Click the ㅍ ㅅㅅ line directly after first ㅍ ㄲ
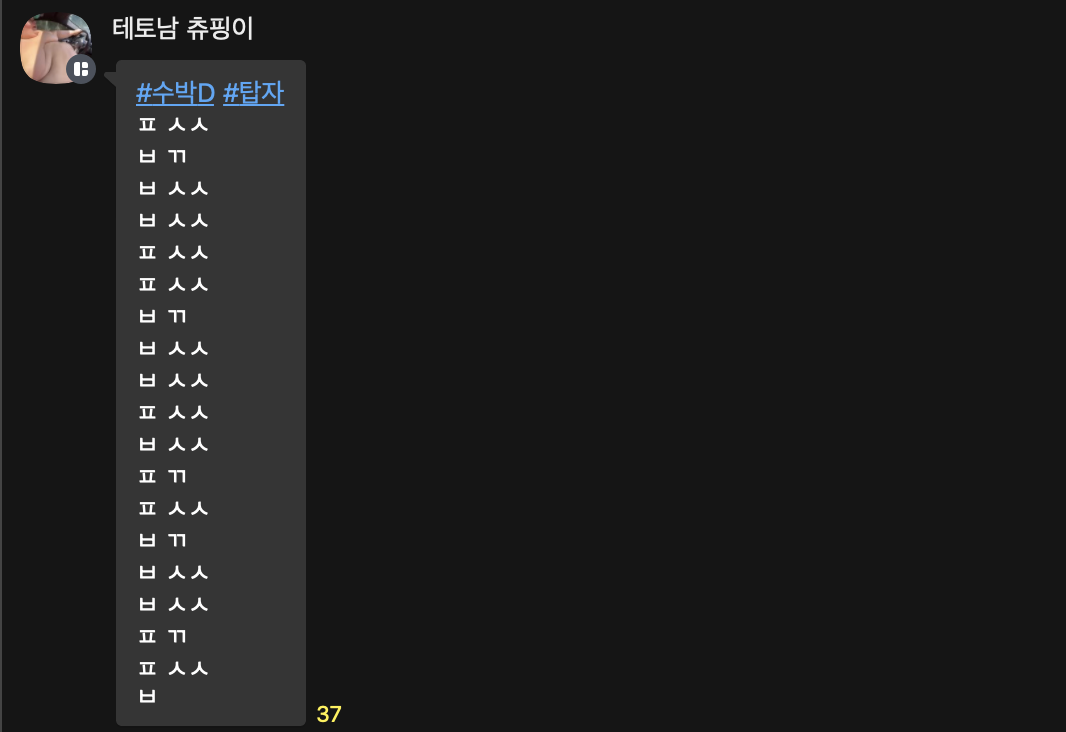The image size is (1066, 732). click(x=173, y=508)
